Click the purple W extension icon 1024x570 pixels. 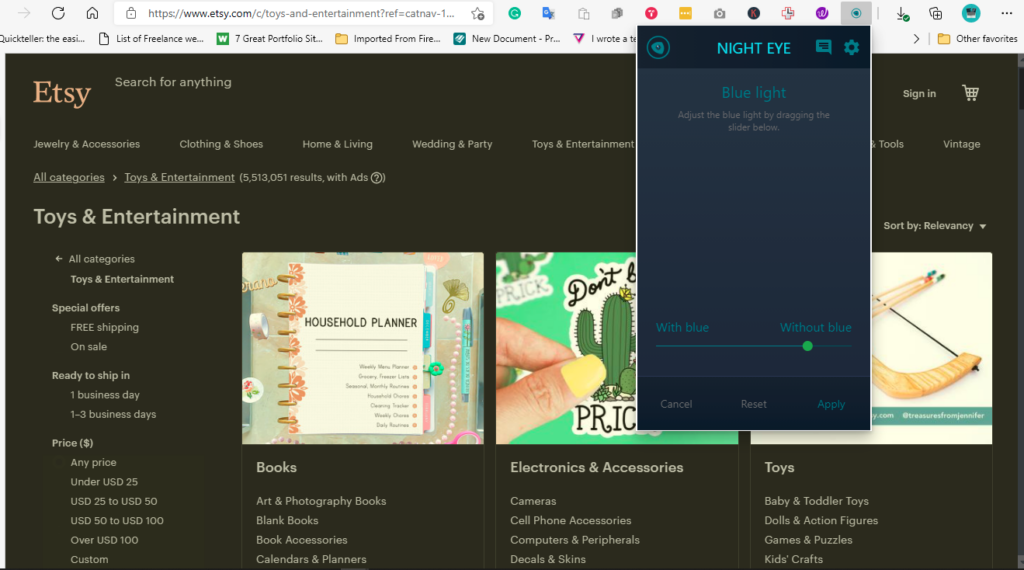pos(822,13)
